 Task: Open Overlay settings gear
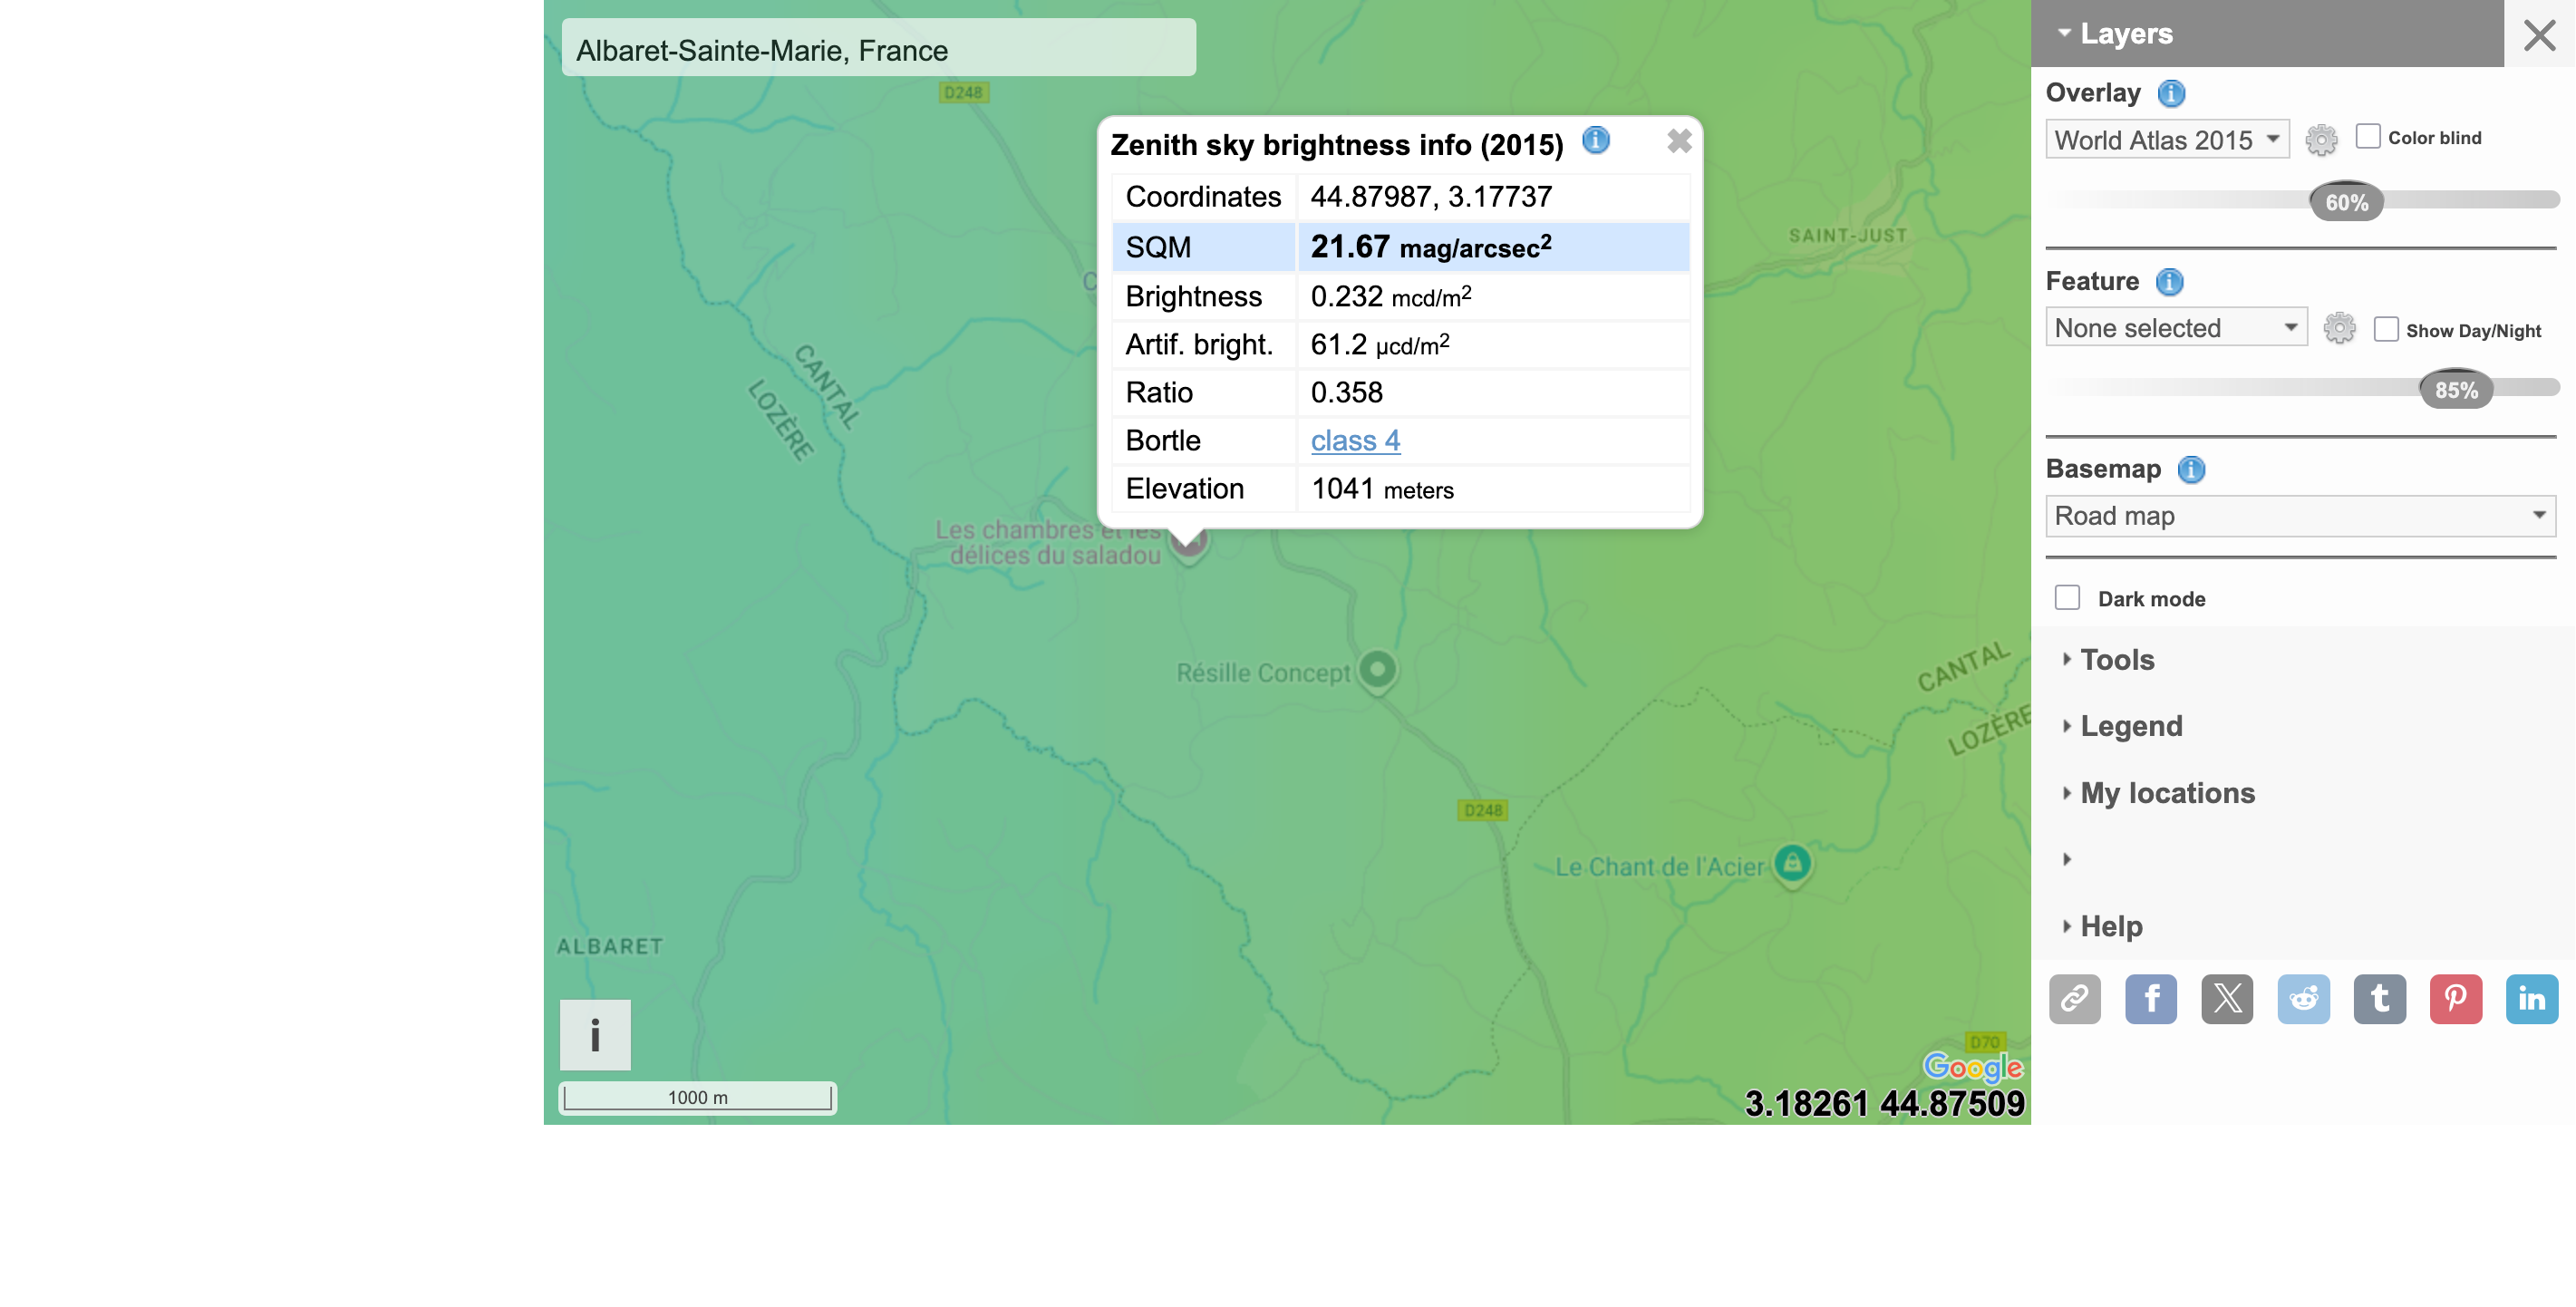coord(2321,140)
